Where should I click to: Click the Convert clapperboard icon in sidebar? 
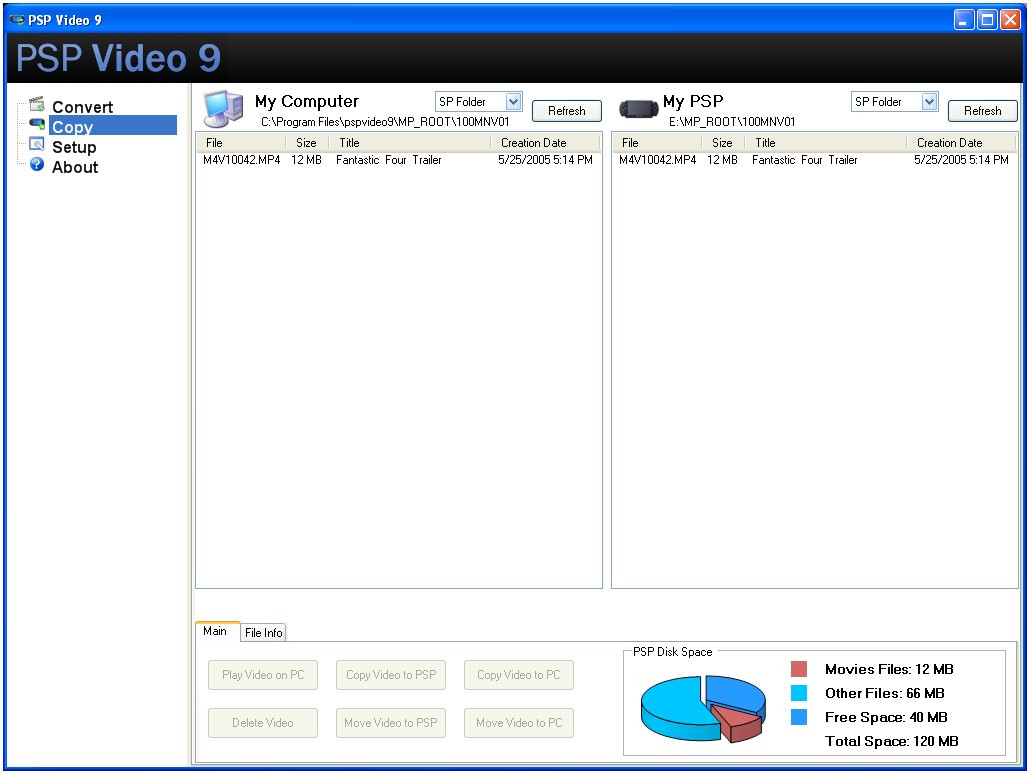(x=37, y=104)
